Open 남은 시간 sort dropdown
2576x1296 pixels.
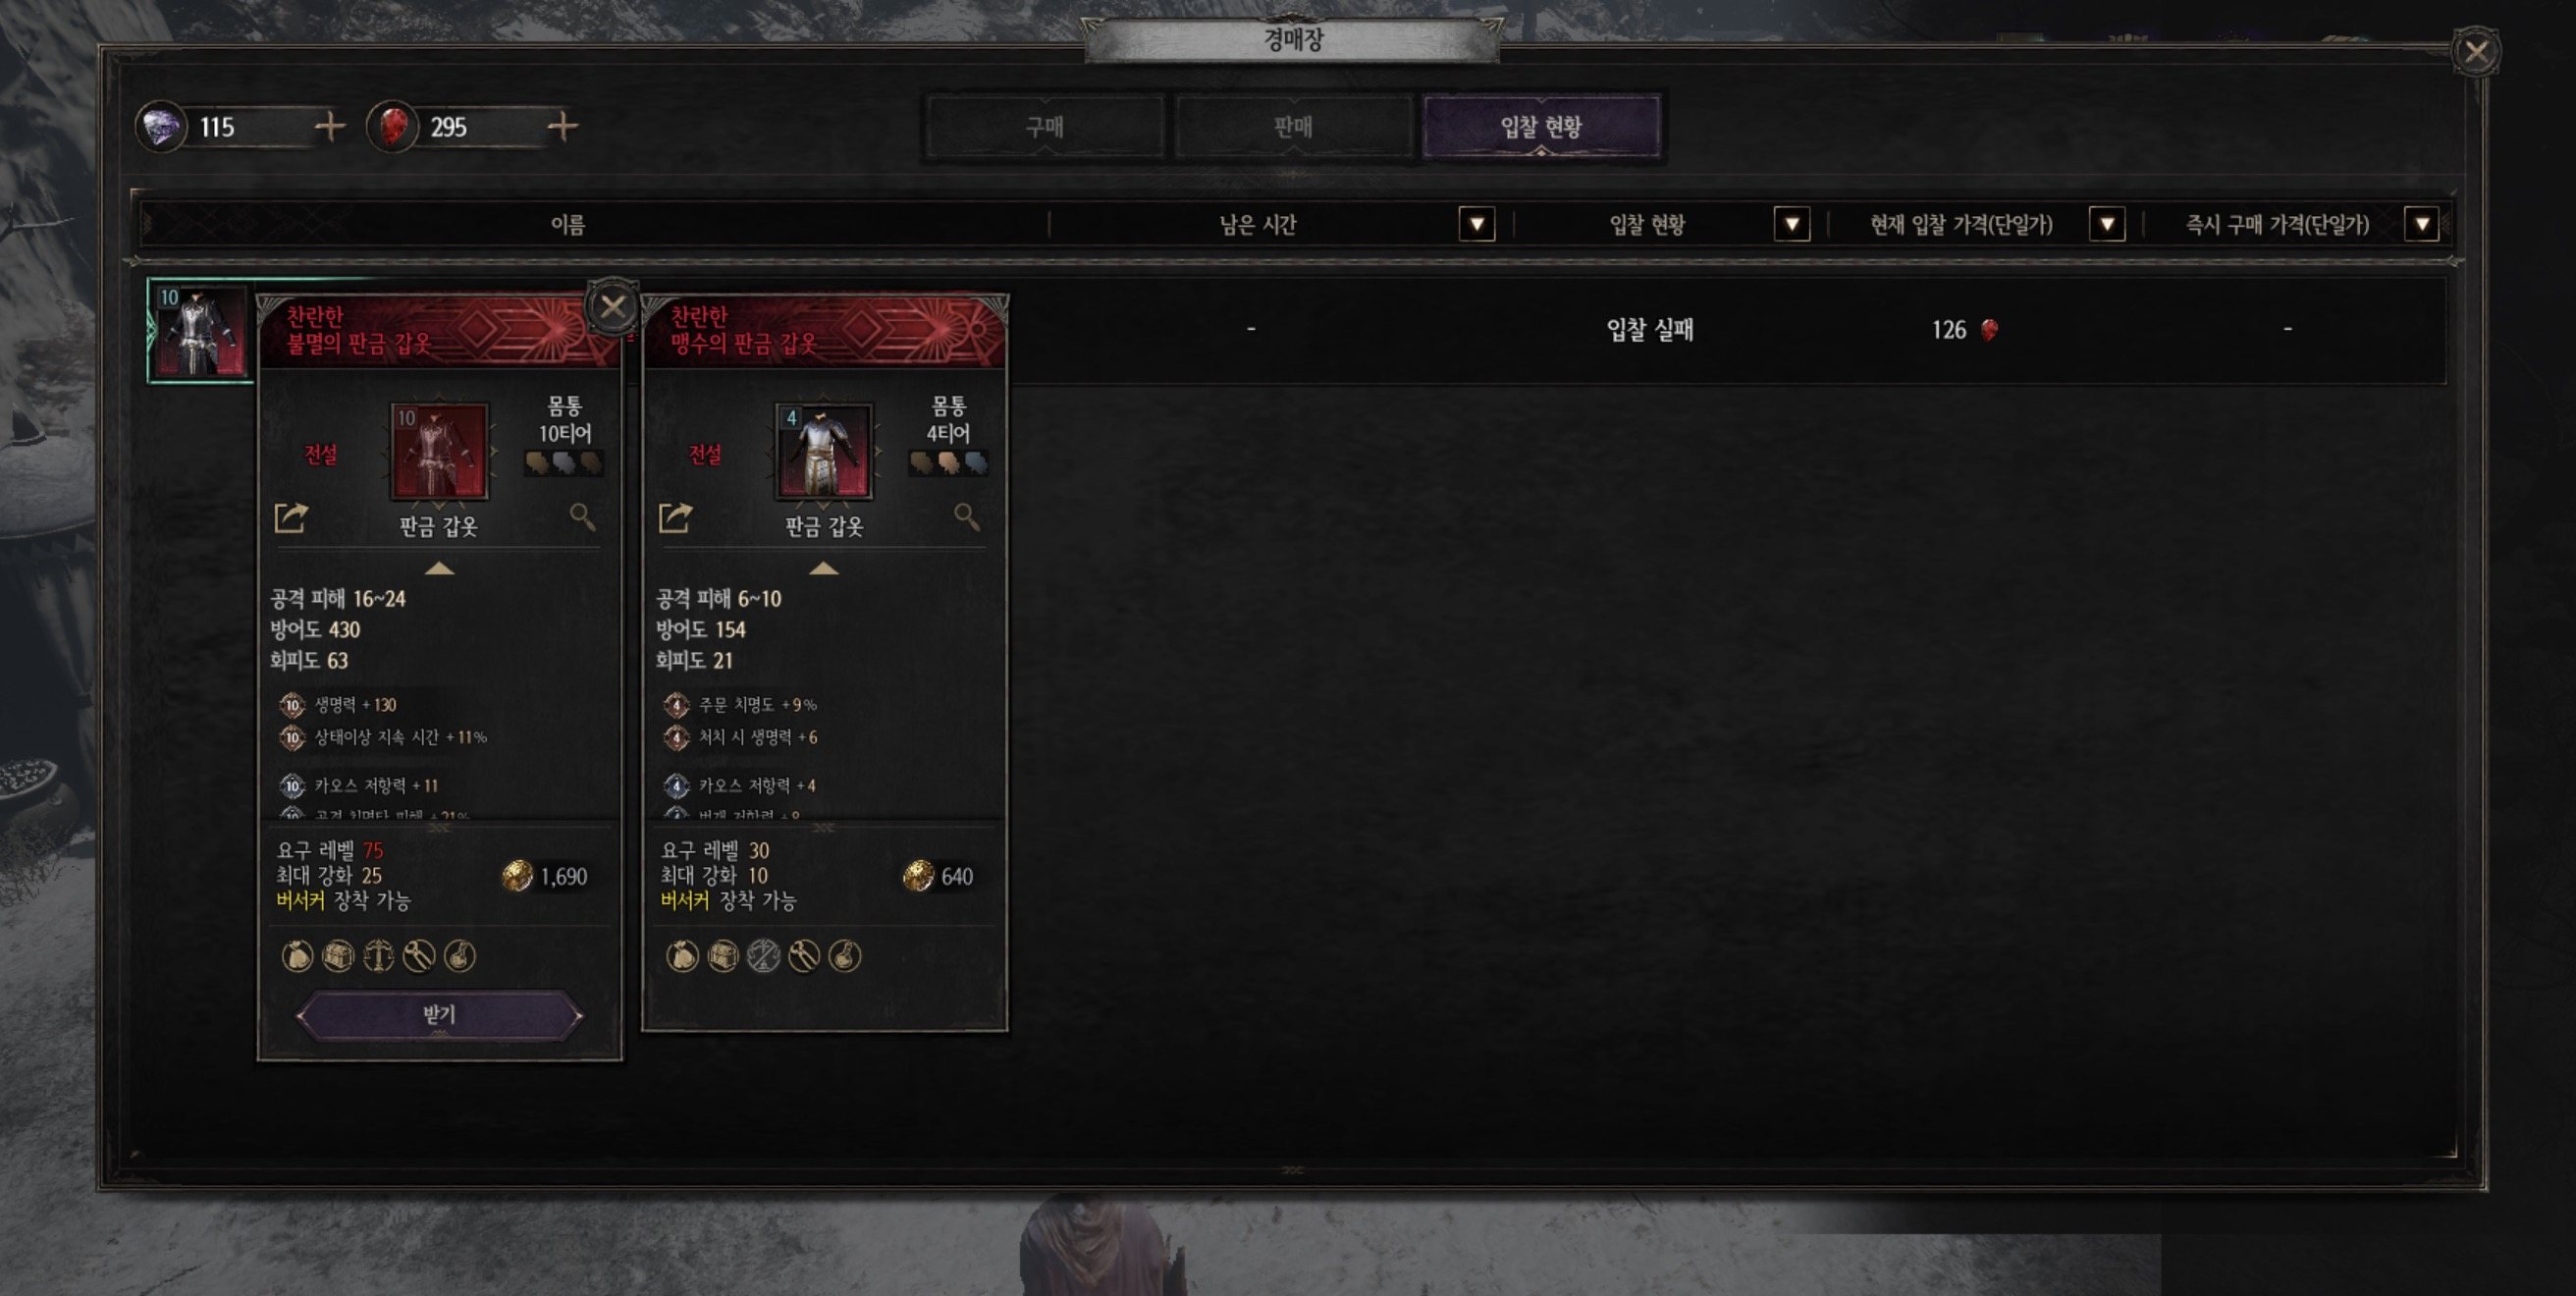(1476, 224)
